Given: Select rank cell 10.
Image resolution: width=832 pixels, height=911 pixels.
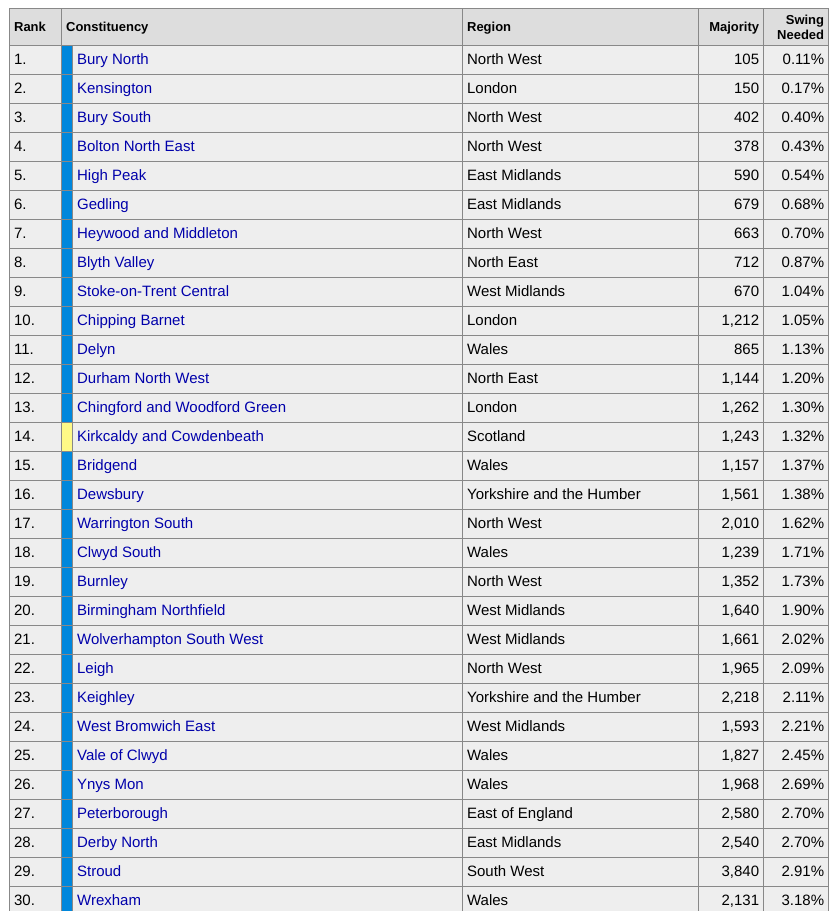Looking at the screenshot, I should click(x=35, y=321).
